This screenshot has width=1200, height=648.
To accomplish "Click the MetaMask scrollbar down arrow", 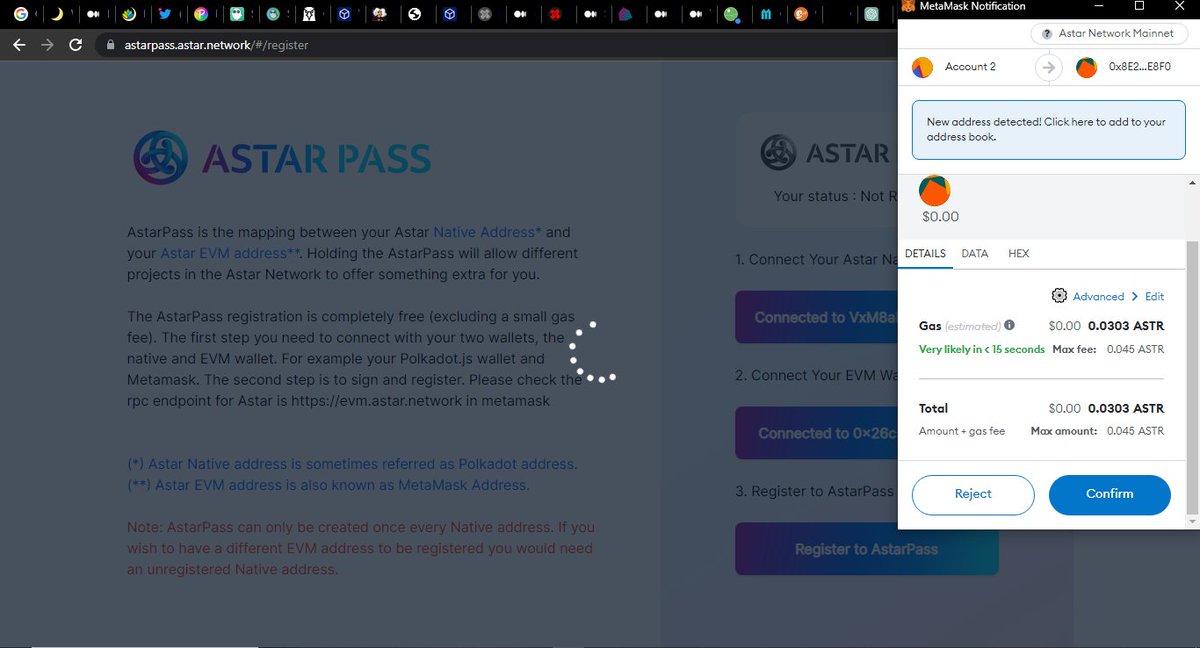I will pyautogui.click(x=1191, y=521).
